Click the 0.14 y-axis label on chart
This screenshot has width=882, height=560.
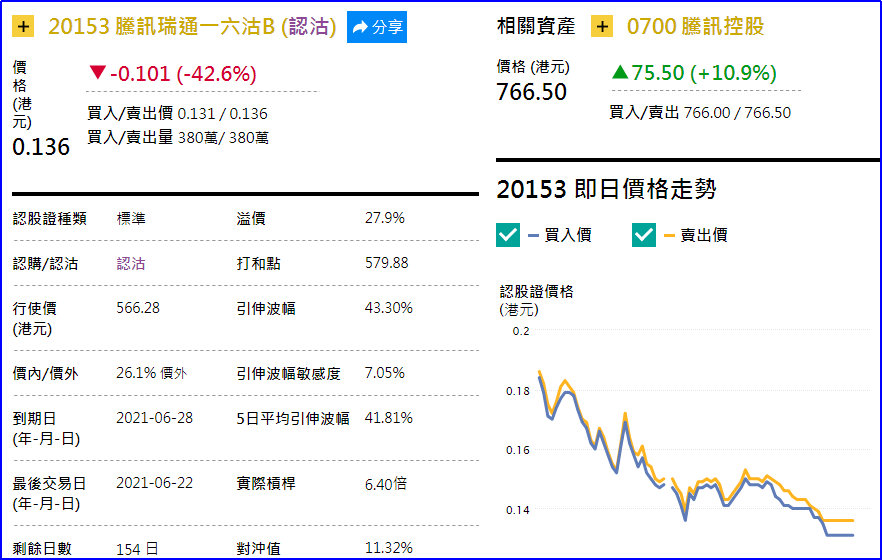tap(518, 510)
